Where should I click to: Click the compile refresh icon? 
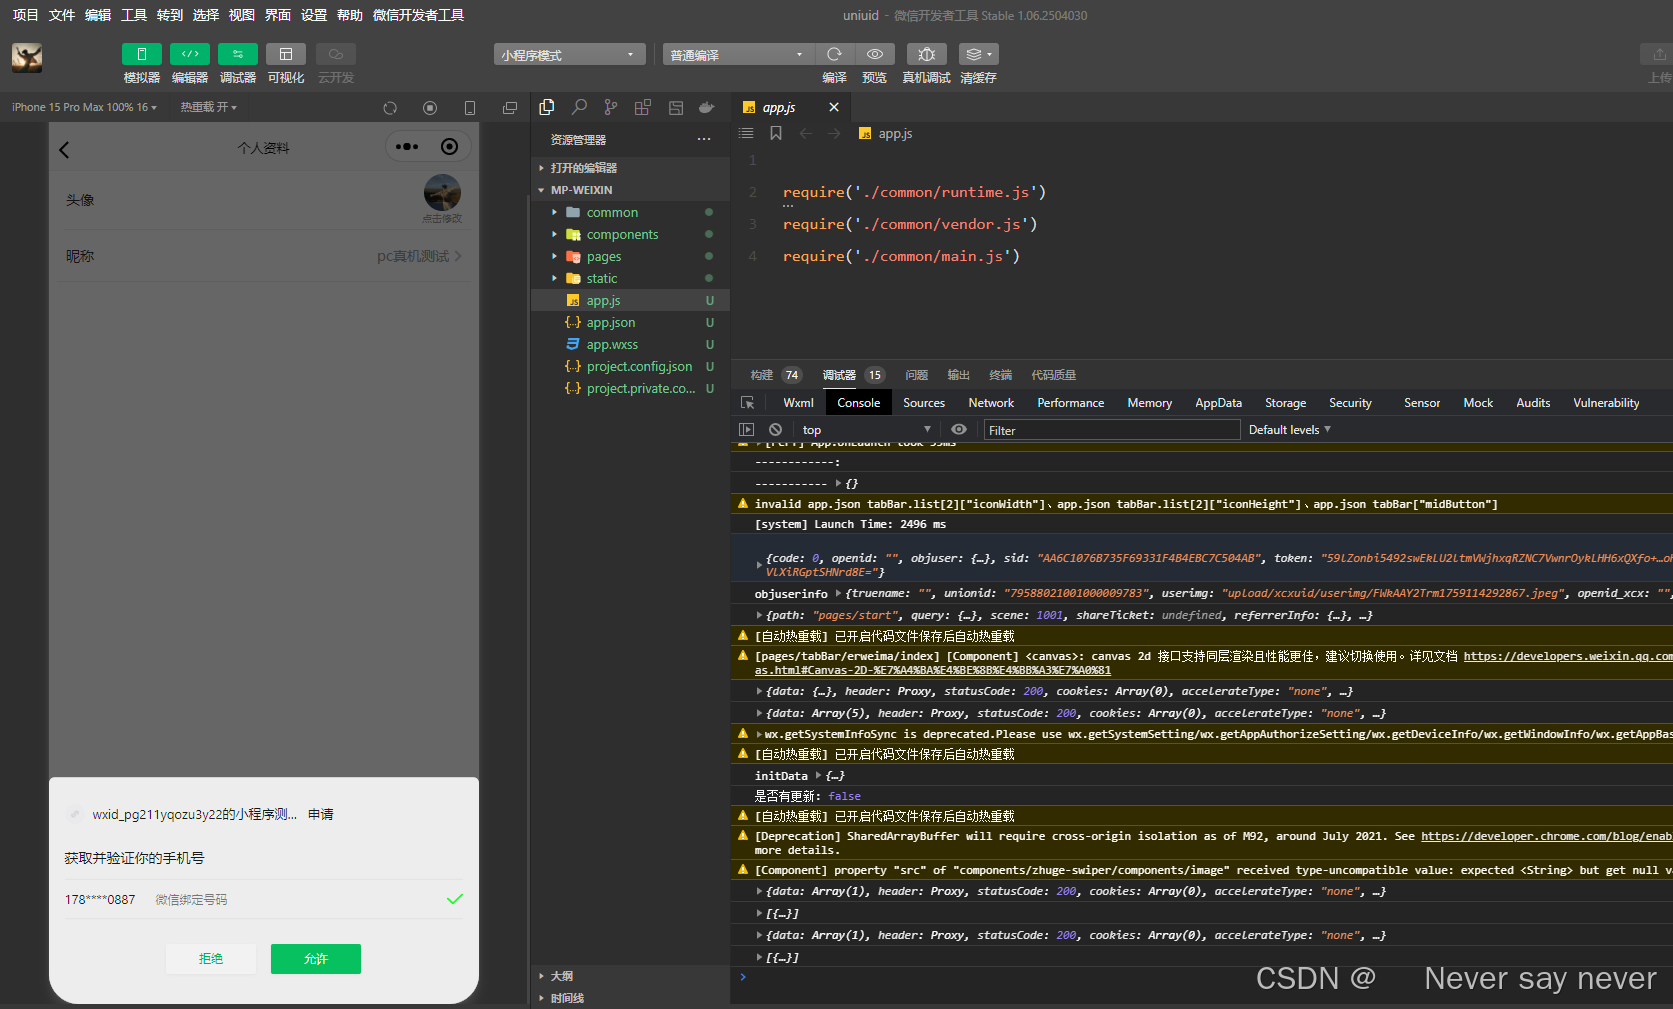(834, 54)
